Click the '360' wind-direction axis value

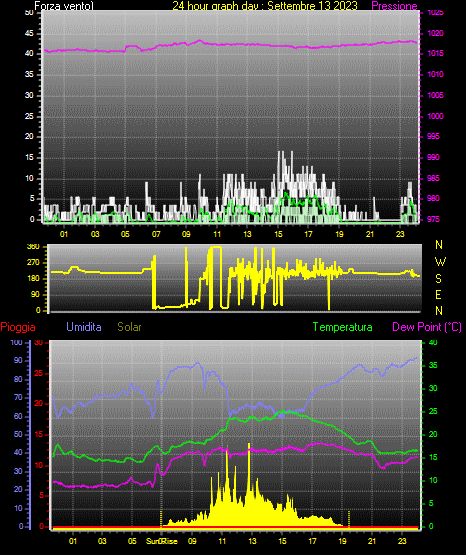coord(33,247)
